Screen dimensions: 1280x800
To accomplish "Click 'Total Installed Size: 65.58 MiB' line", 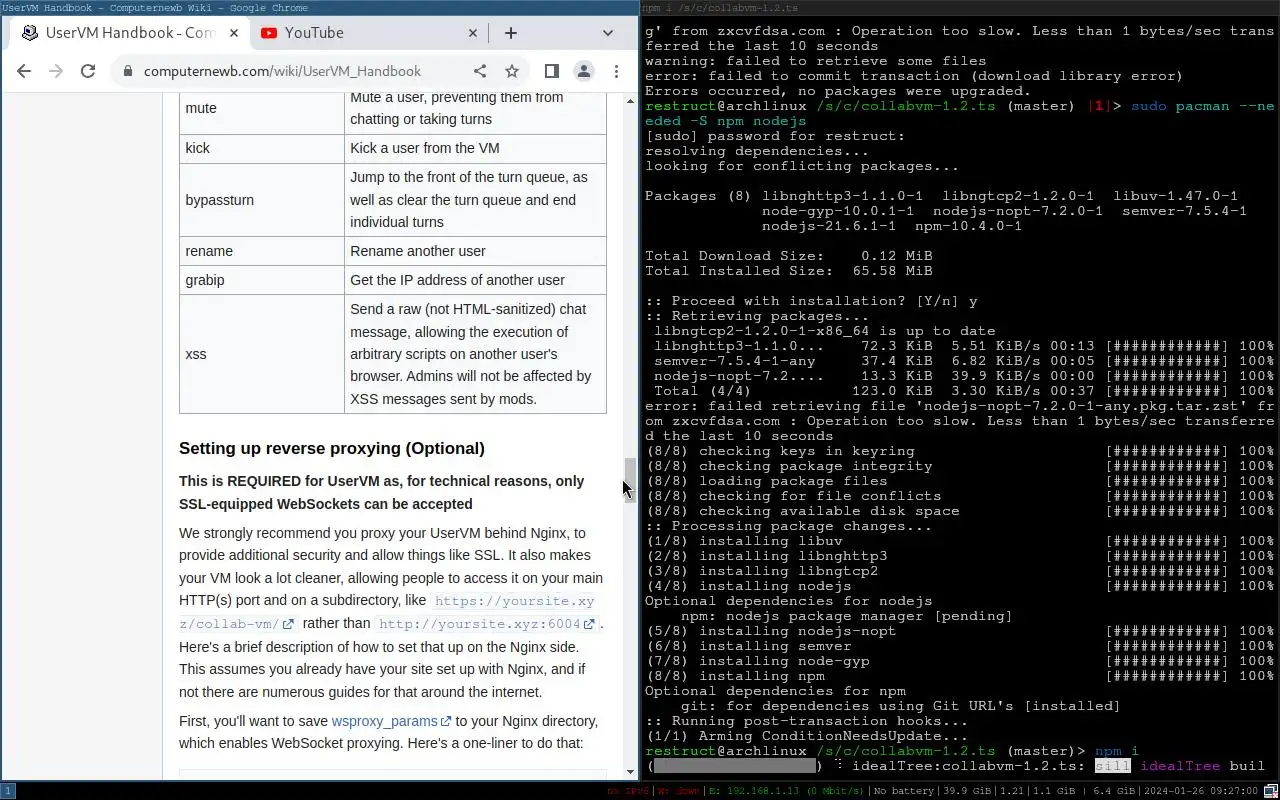I will tap(788, 271).
